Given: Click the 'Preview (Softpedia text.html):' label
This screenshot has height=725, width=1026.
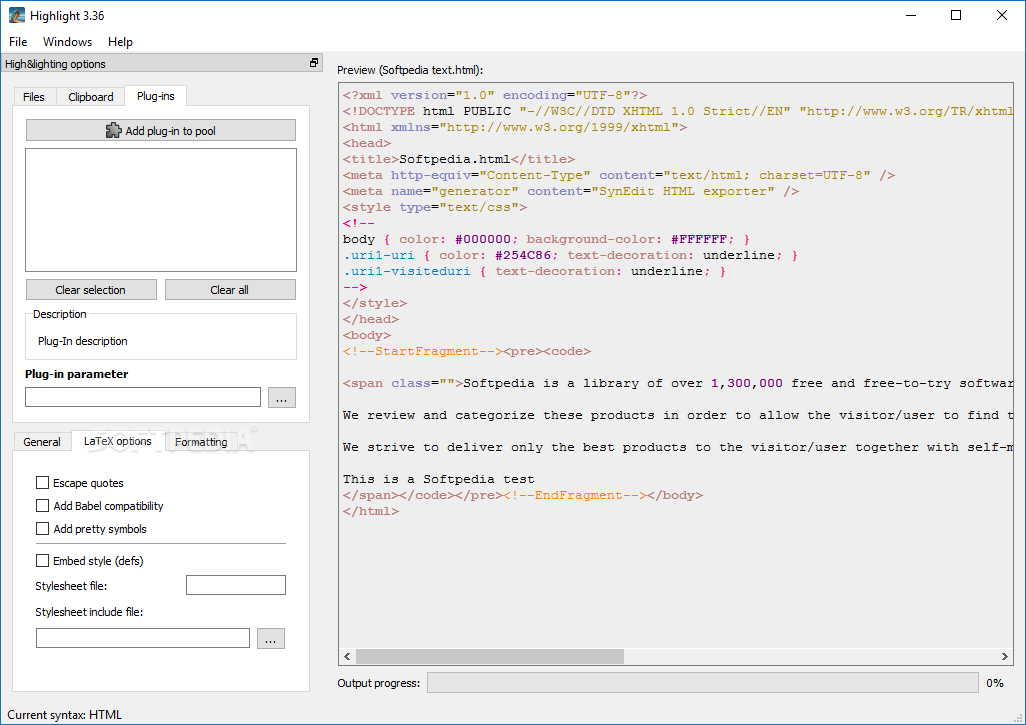Looking at the screenshot, I should (x=410, y=70).
